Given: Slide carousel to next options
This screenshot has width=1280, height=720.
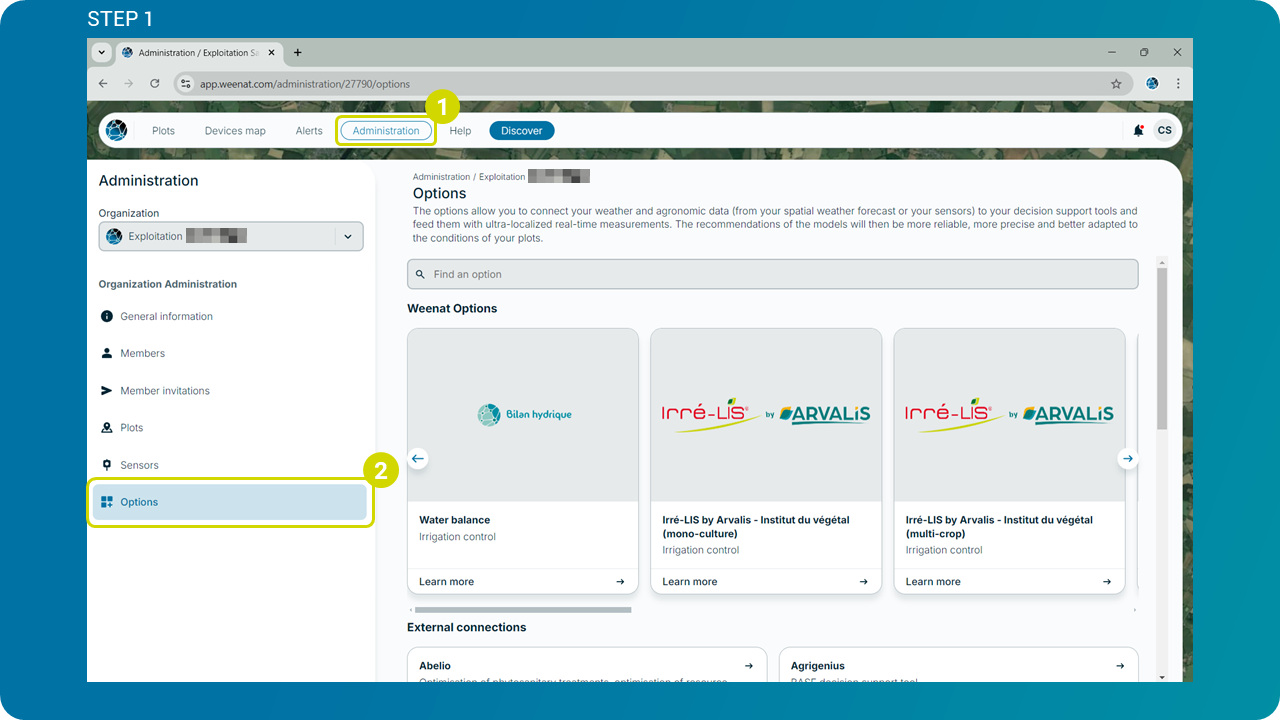Looking at the screenshot, I should pos(1128,459).
